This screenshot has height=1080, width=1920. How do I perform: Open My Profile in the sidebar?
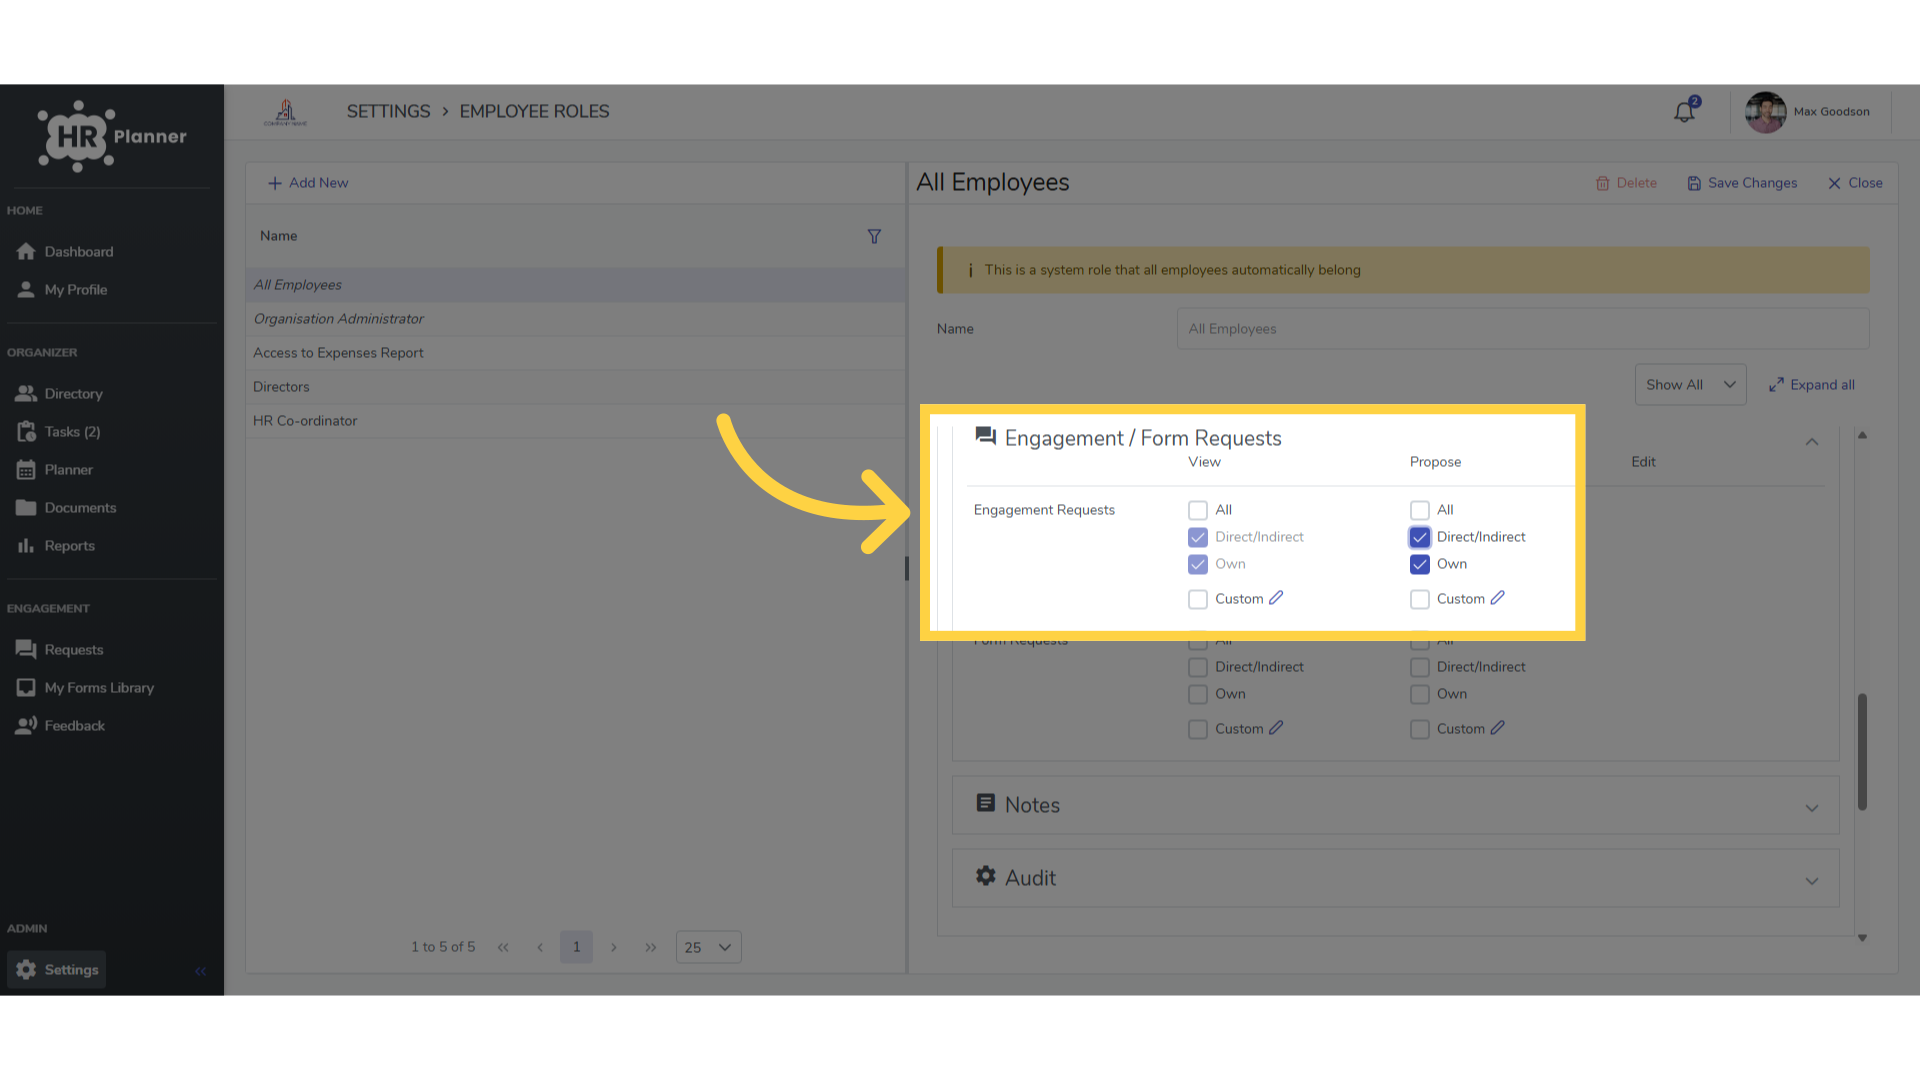click(x=63, y=290)
